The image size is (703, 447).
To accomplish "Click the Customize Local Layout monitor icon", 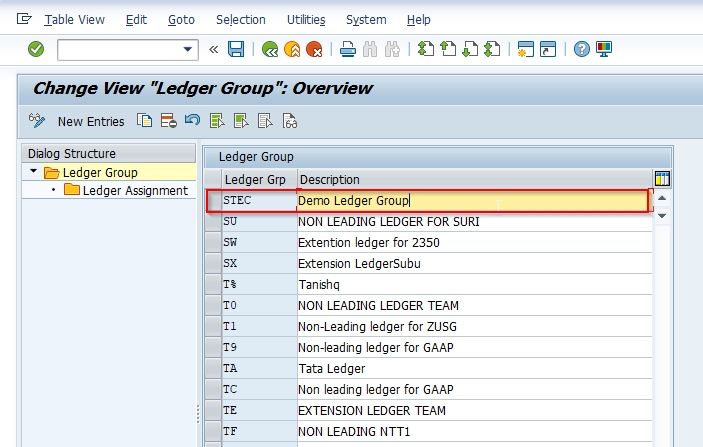I will point(604,49).
